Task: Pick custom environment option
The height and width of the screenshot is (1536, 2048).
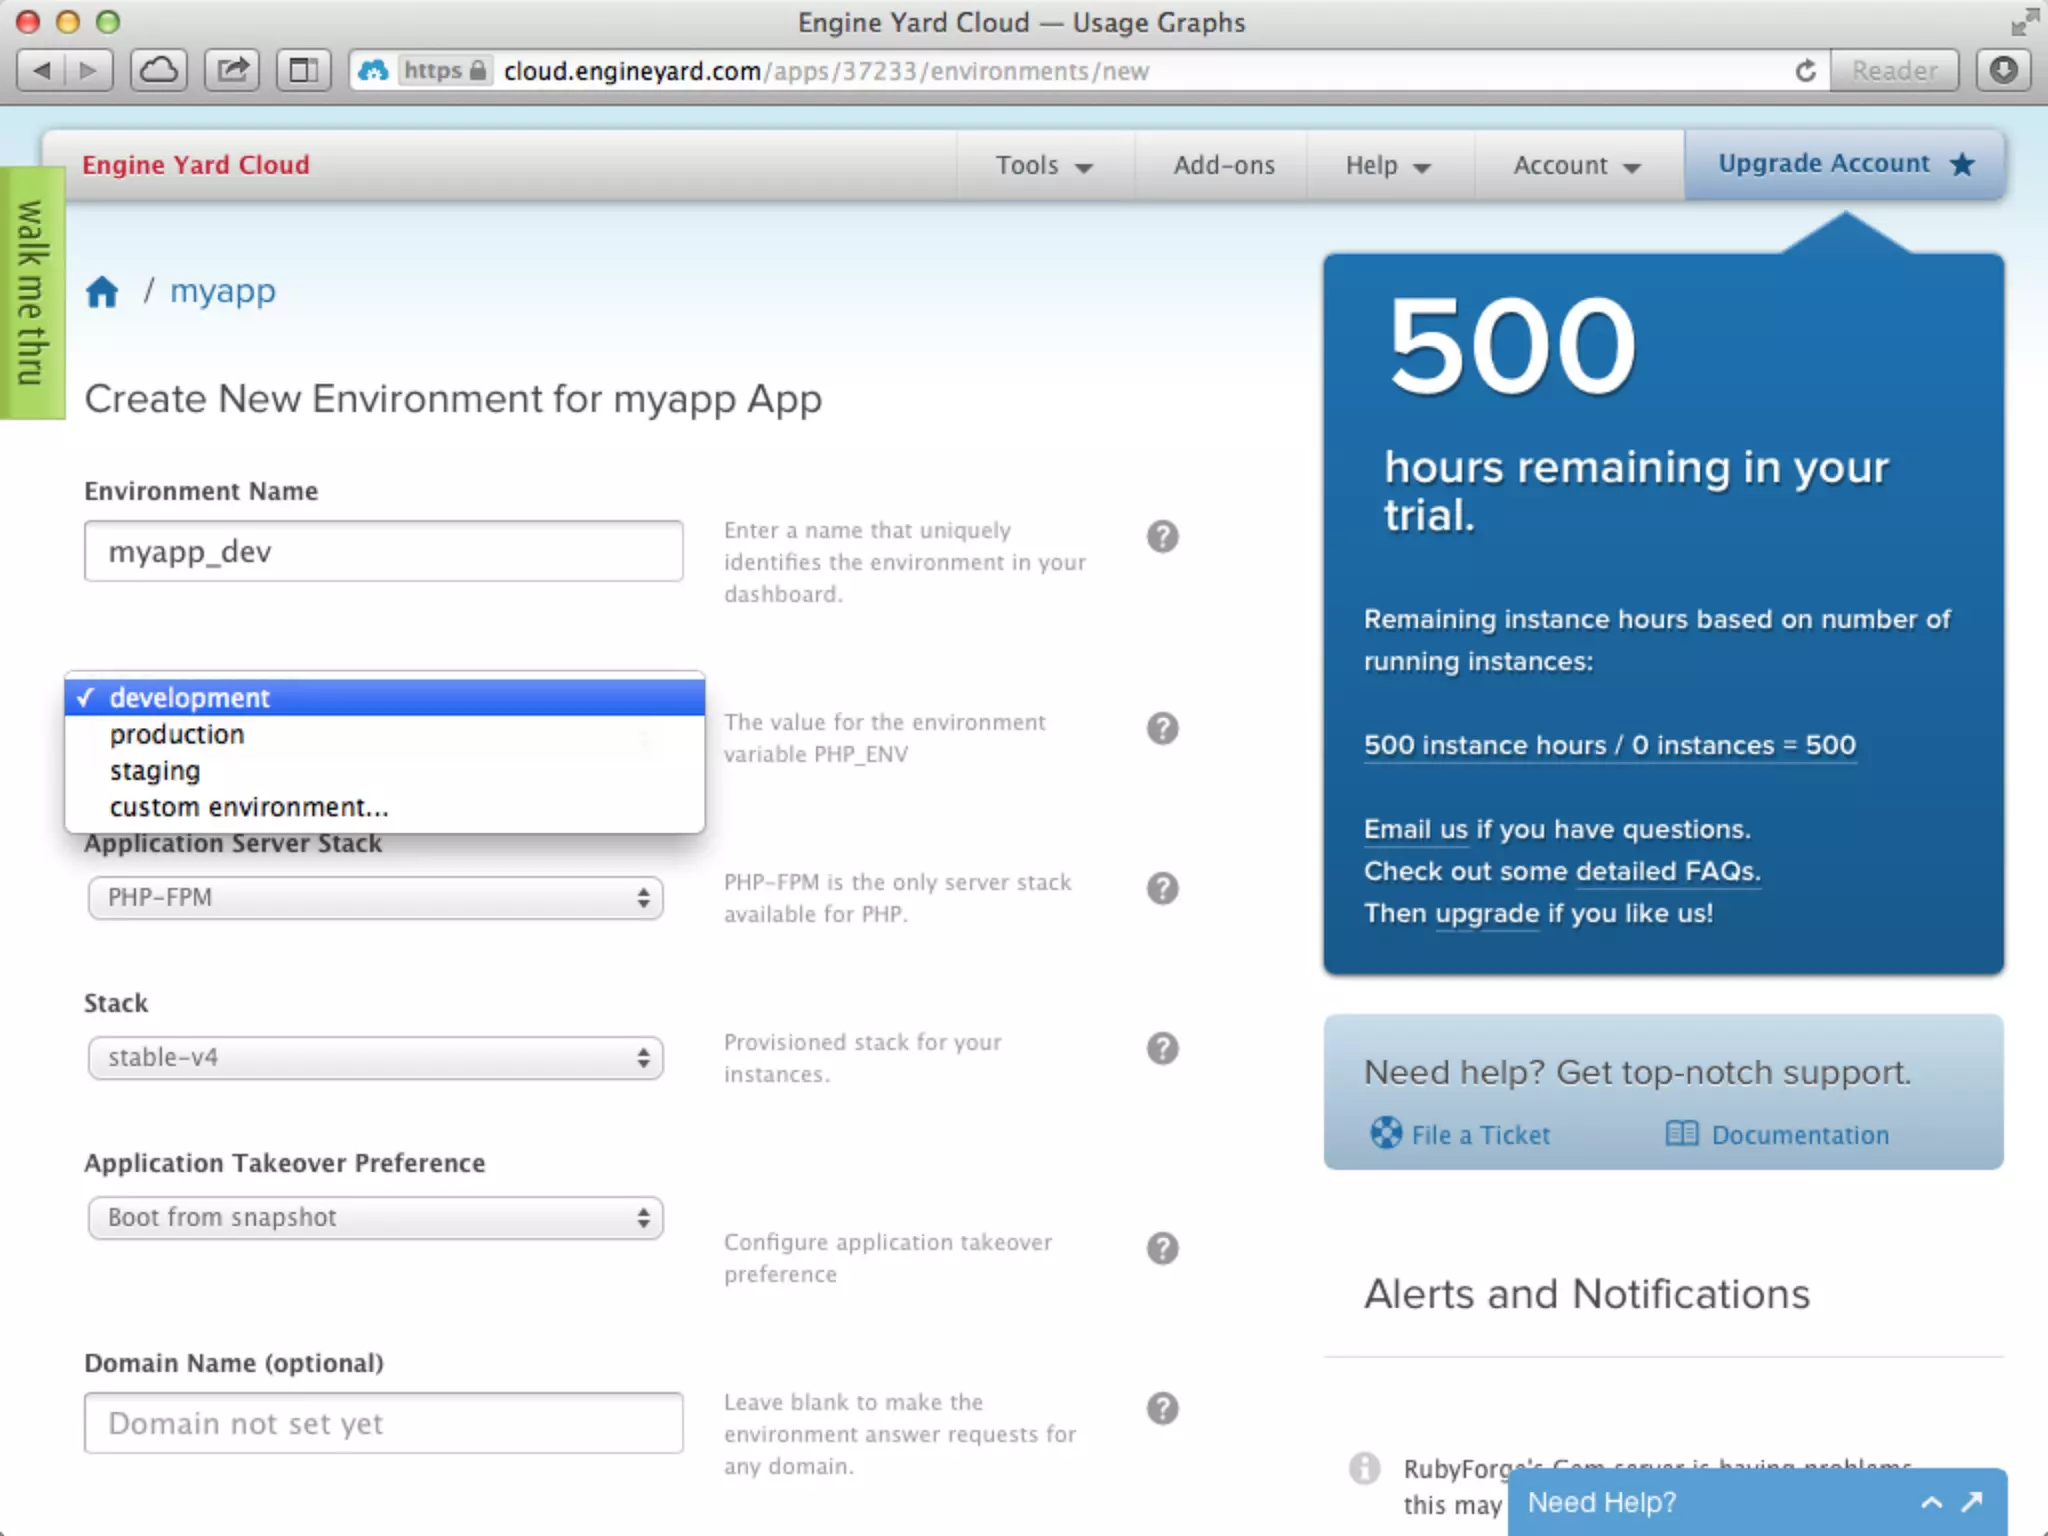Action: (x=249, y=807)
